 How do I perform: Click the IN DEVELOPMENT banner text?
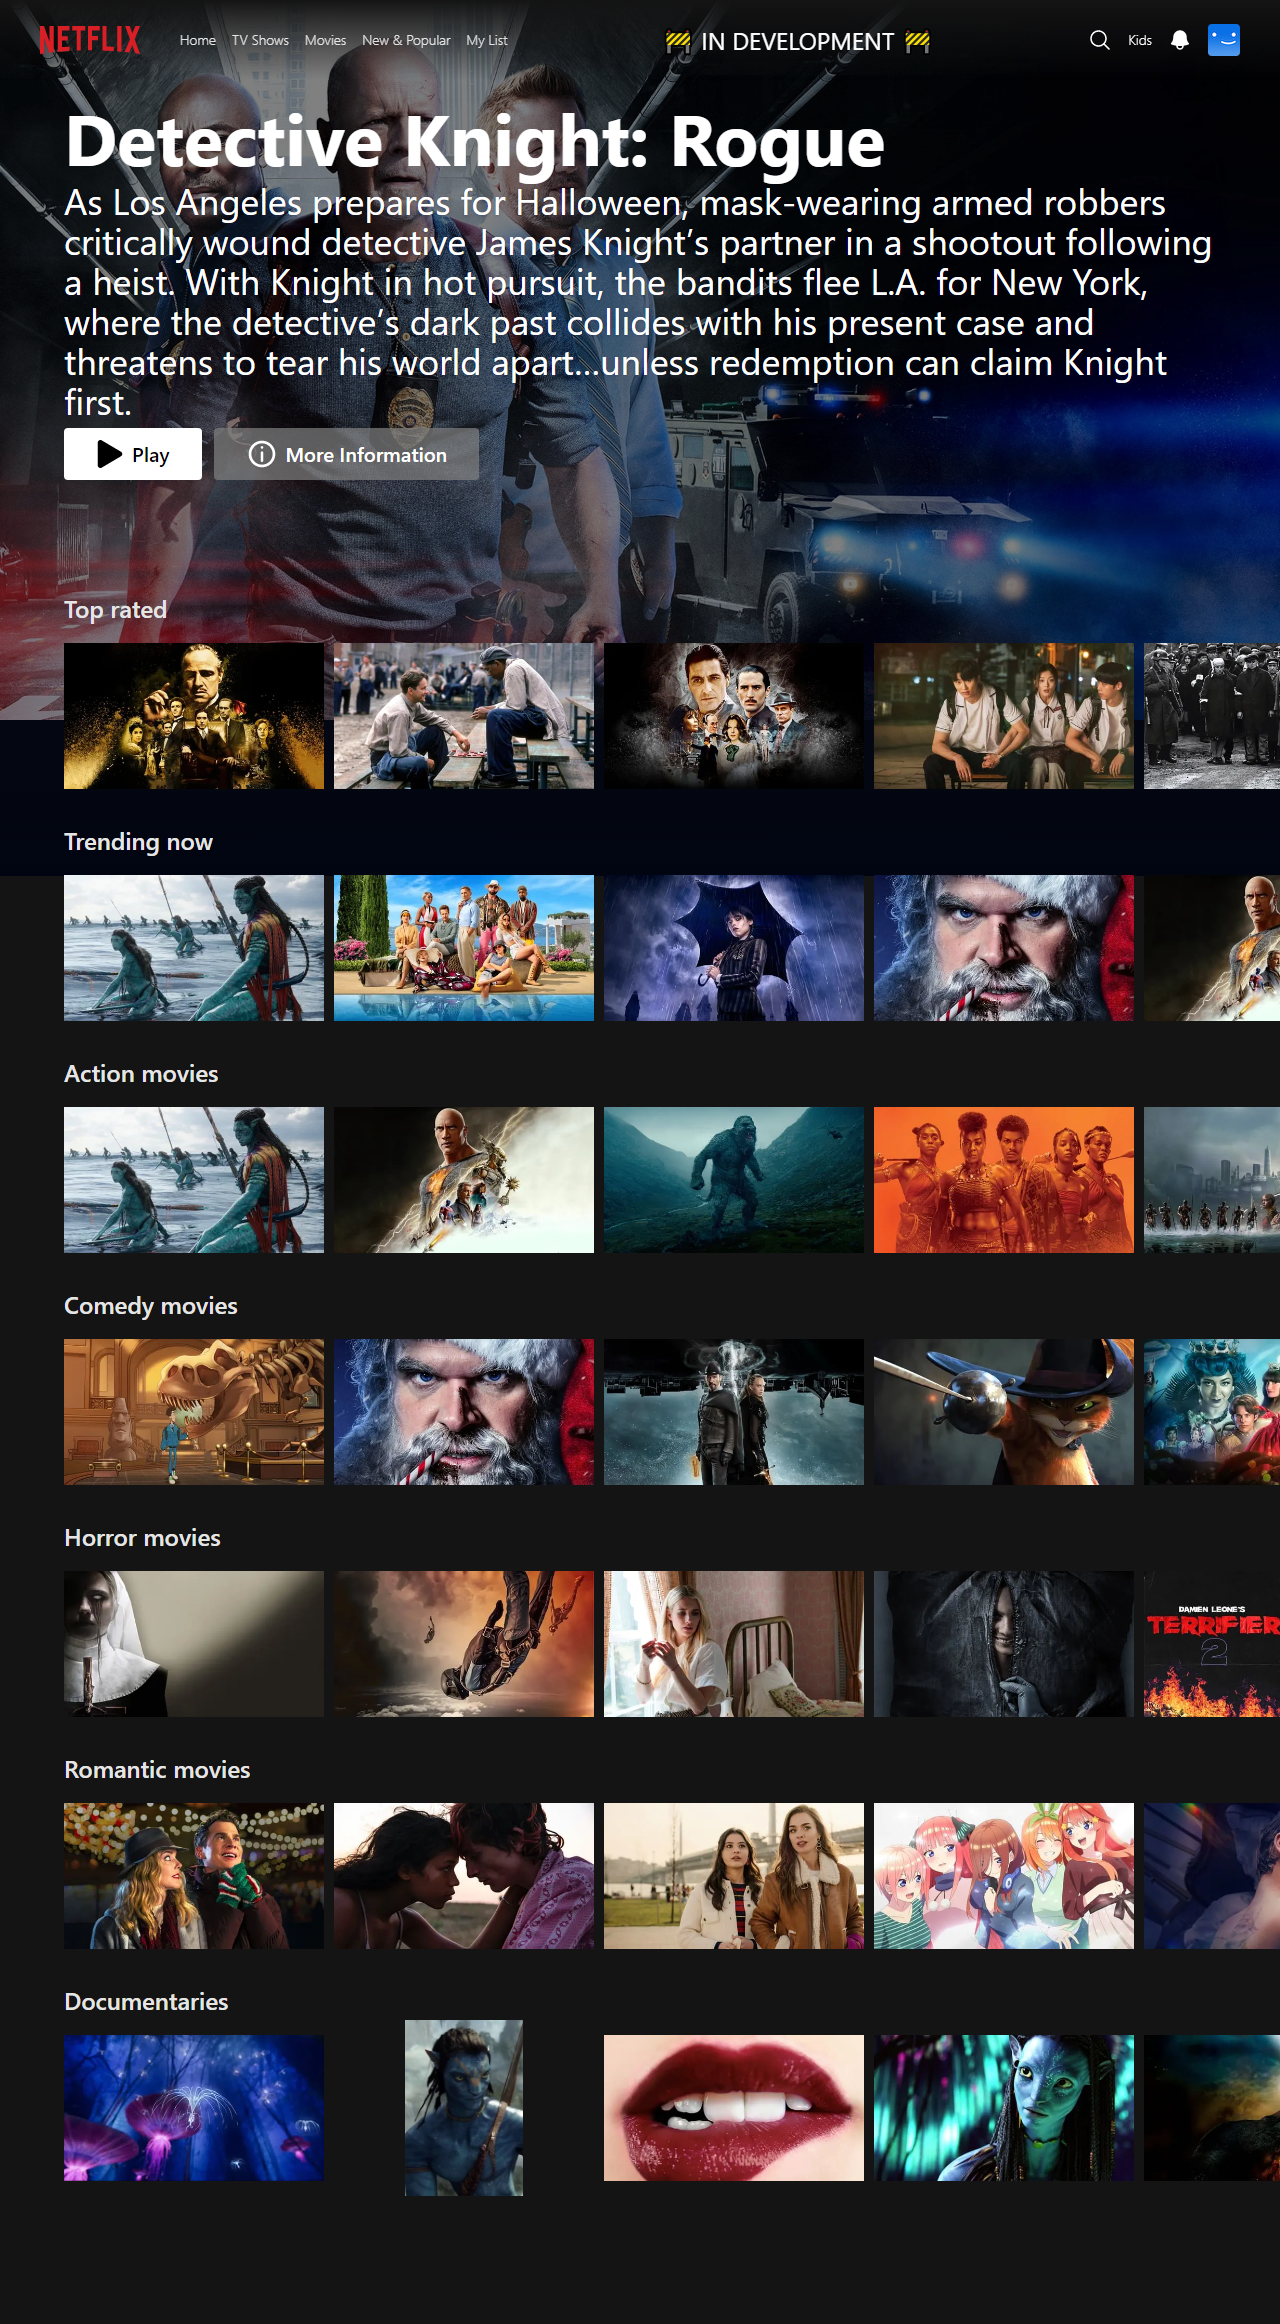797,41
